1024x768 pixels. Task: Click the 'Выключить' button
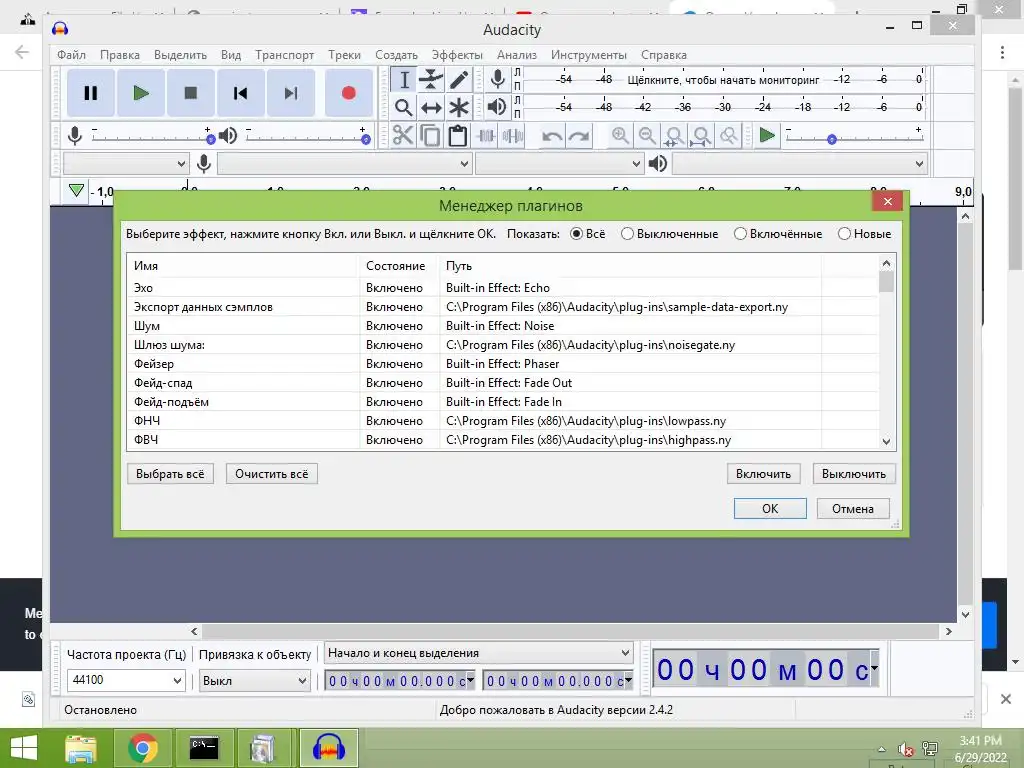(854, 473)
